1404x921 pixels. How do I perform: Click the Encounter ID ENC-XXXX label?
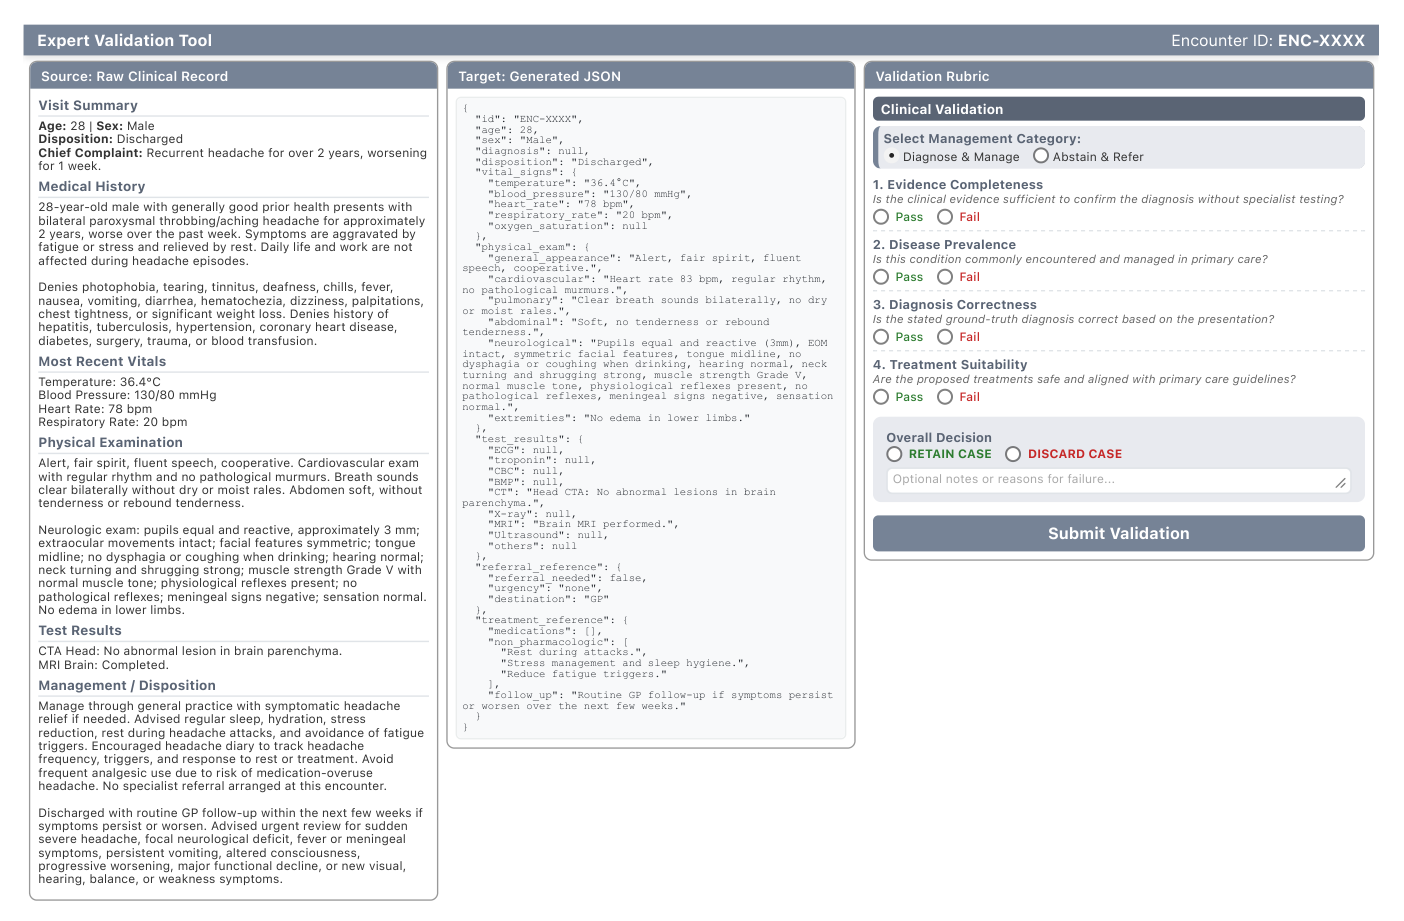click(1268, 41)
